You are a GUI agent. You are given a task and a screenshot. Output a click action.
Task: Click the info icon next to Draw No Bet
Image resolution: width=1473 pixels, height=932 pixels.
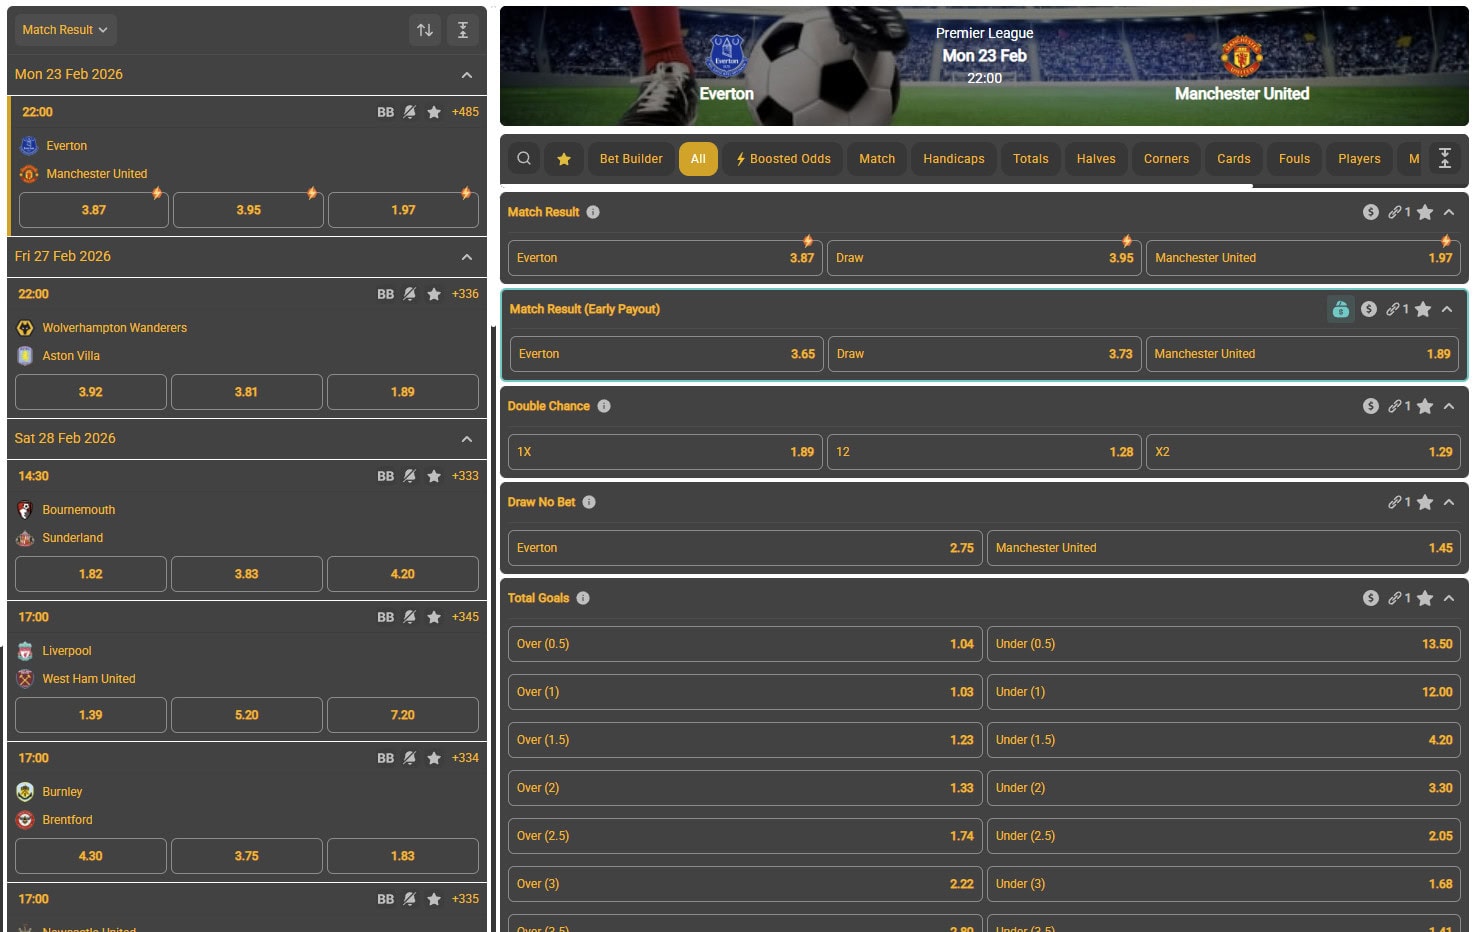tap(589, 502)
